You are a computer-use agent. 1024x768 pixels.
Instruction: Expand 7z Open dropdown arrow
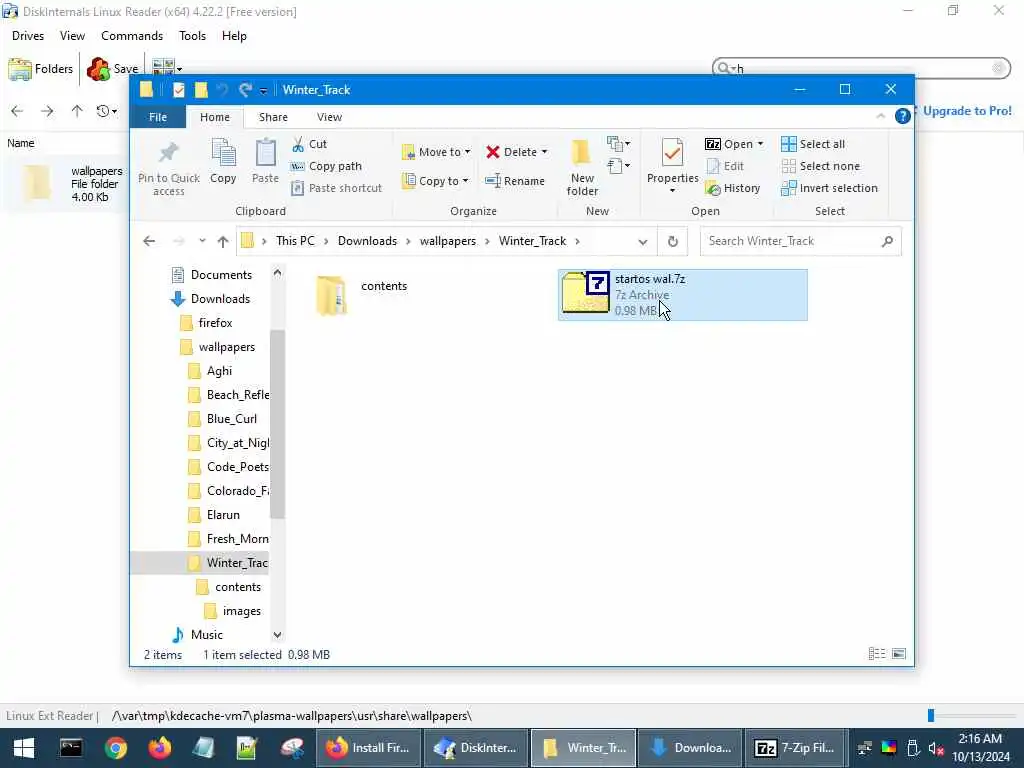click(x=760, y=144)
